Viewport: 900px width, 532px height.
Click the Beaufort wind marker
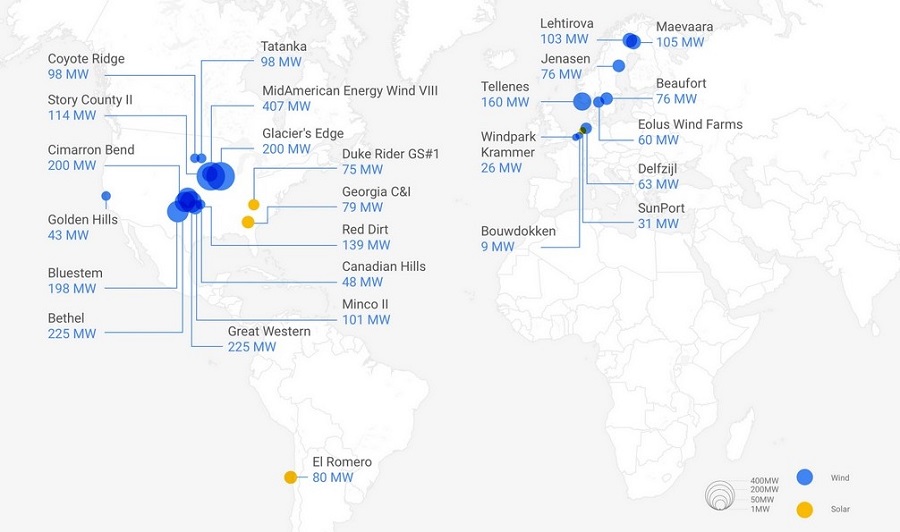pos(607,99)
